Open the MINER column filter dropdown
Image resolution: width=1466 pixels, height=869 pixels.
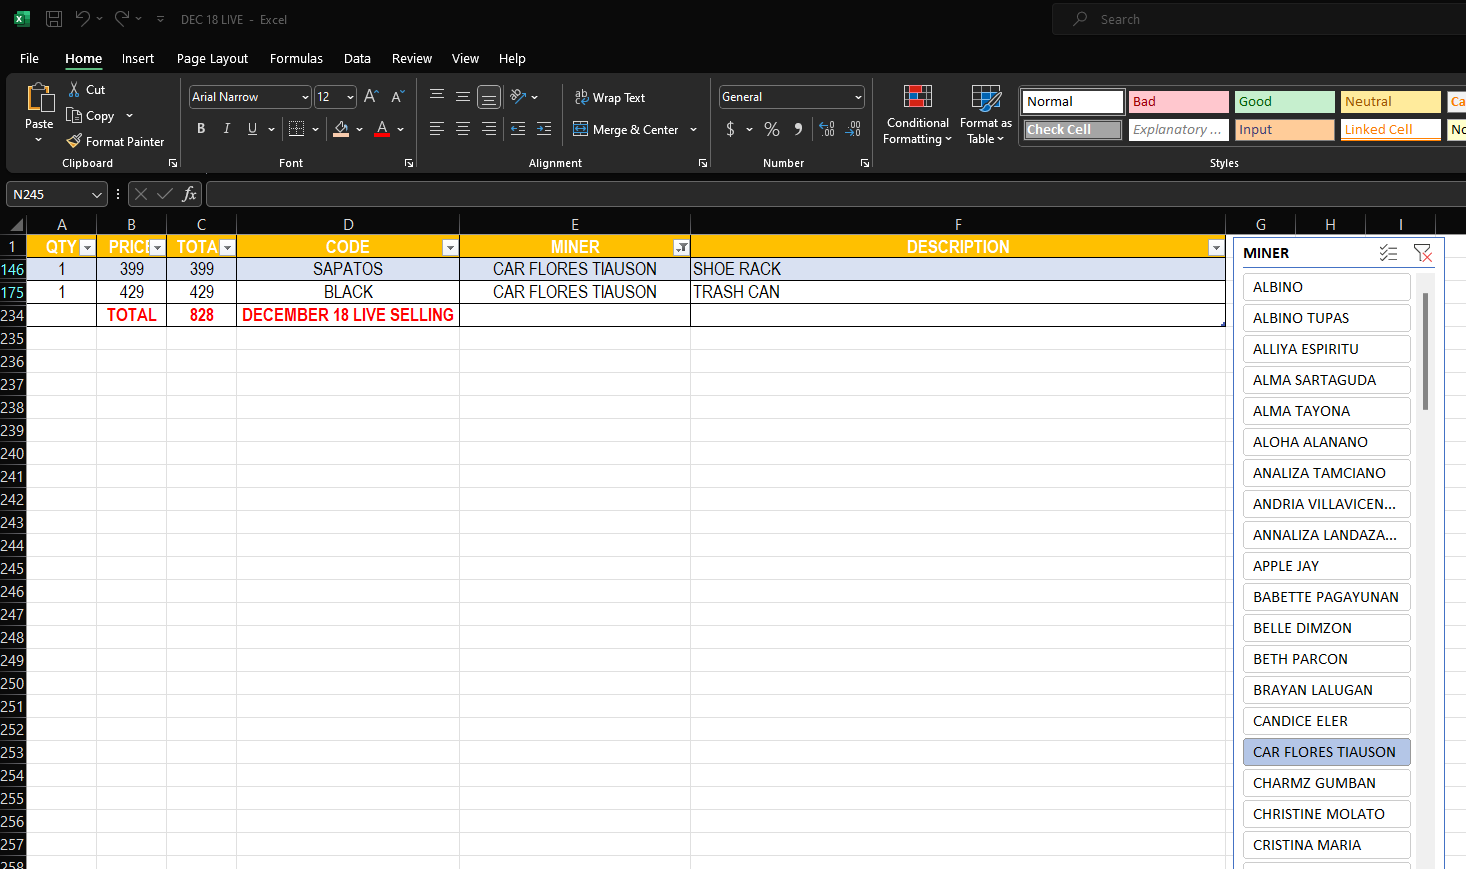pyautogui.click(x=681, y=248)
